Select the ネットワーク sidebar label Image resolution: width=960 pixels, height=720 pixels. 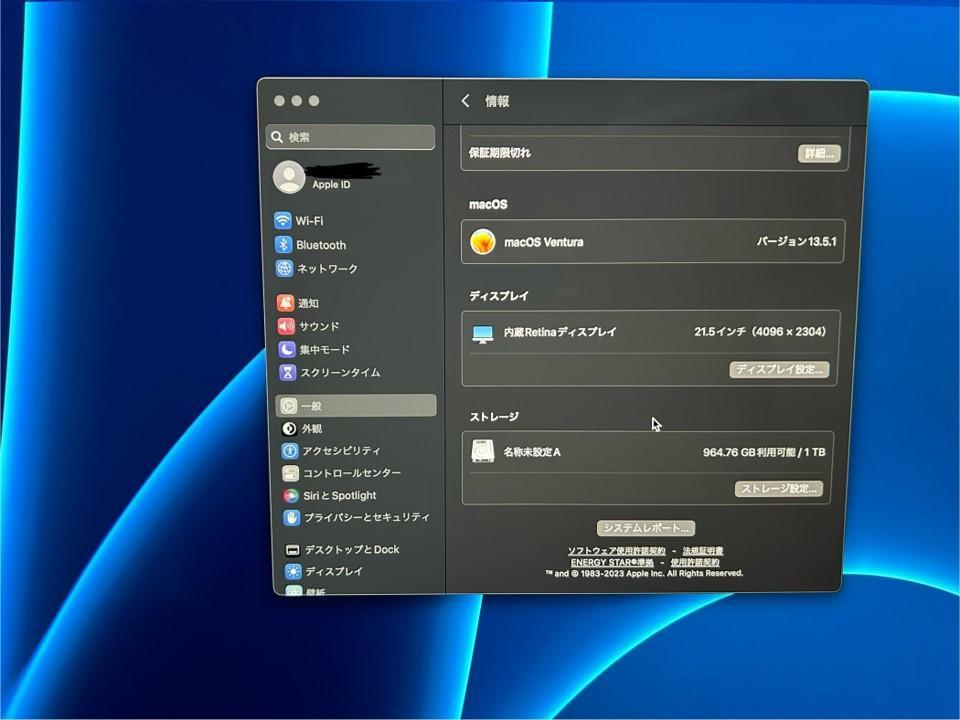pyautogui.click(x=328, y=268)
